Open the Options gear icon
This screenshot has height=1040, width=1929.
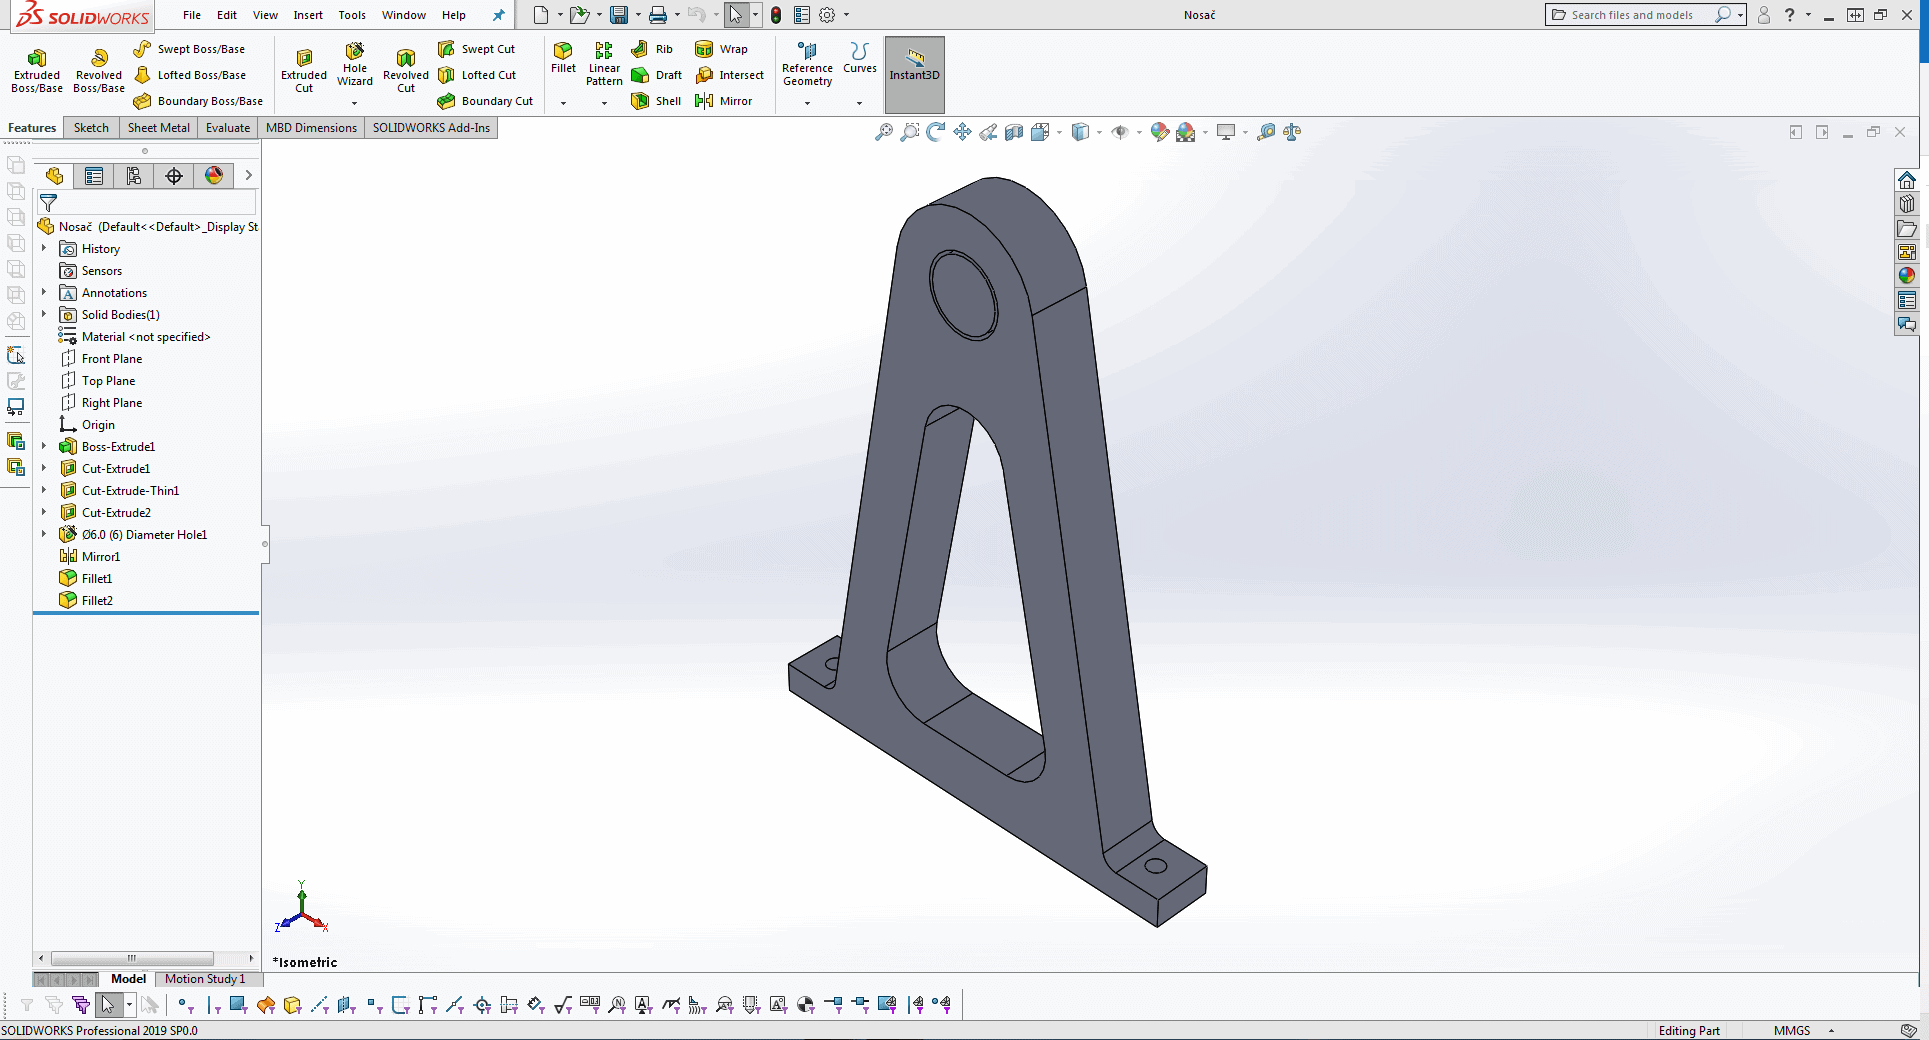pyautogui.click(x=827, y=15)
